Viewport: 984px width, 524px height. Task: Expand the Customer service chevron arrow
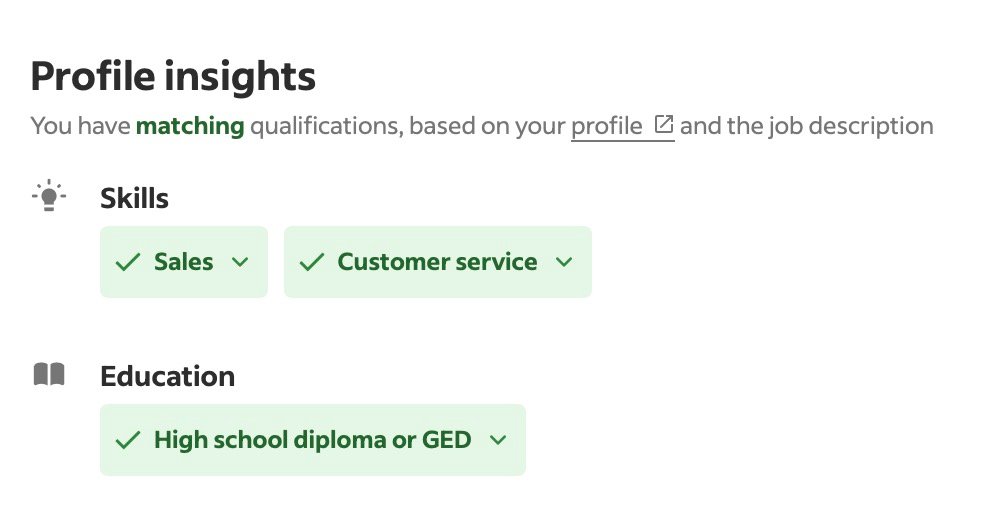(564, 262)
